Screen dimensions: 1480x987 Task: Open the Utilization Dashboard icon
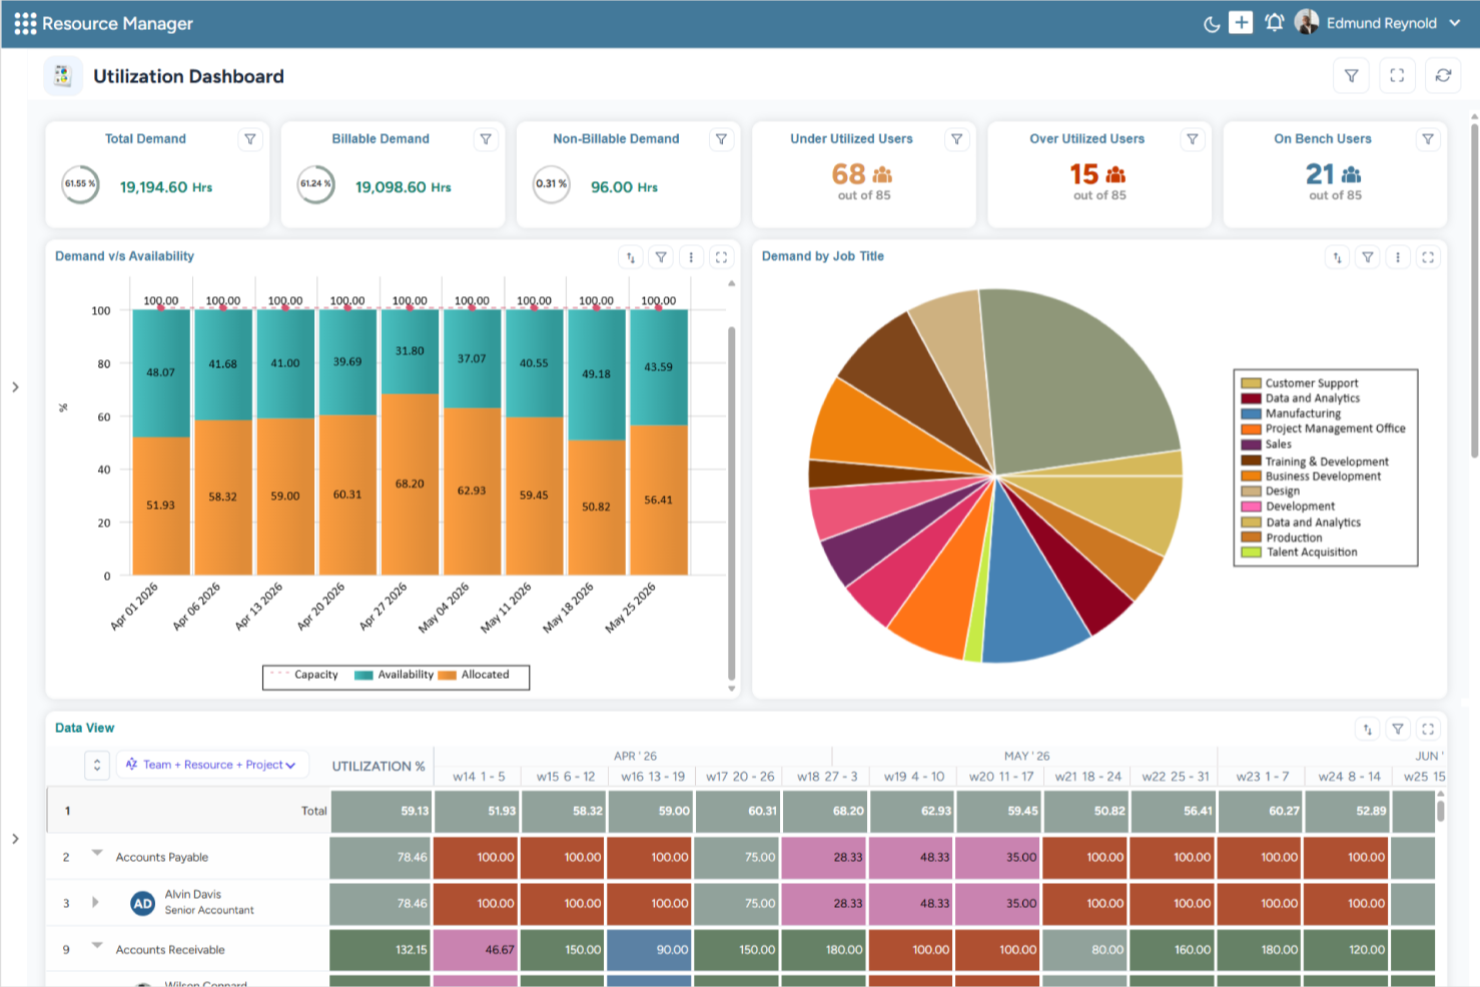63,76
